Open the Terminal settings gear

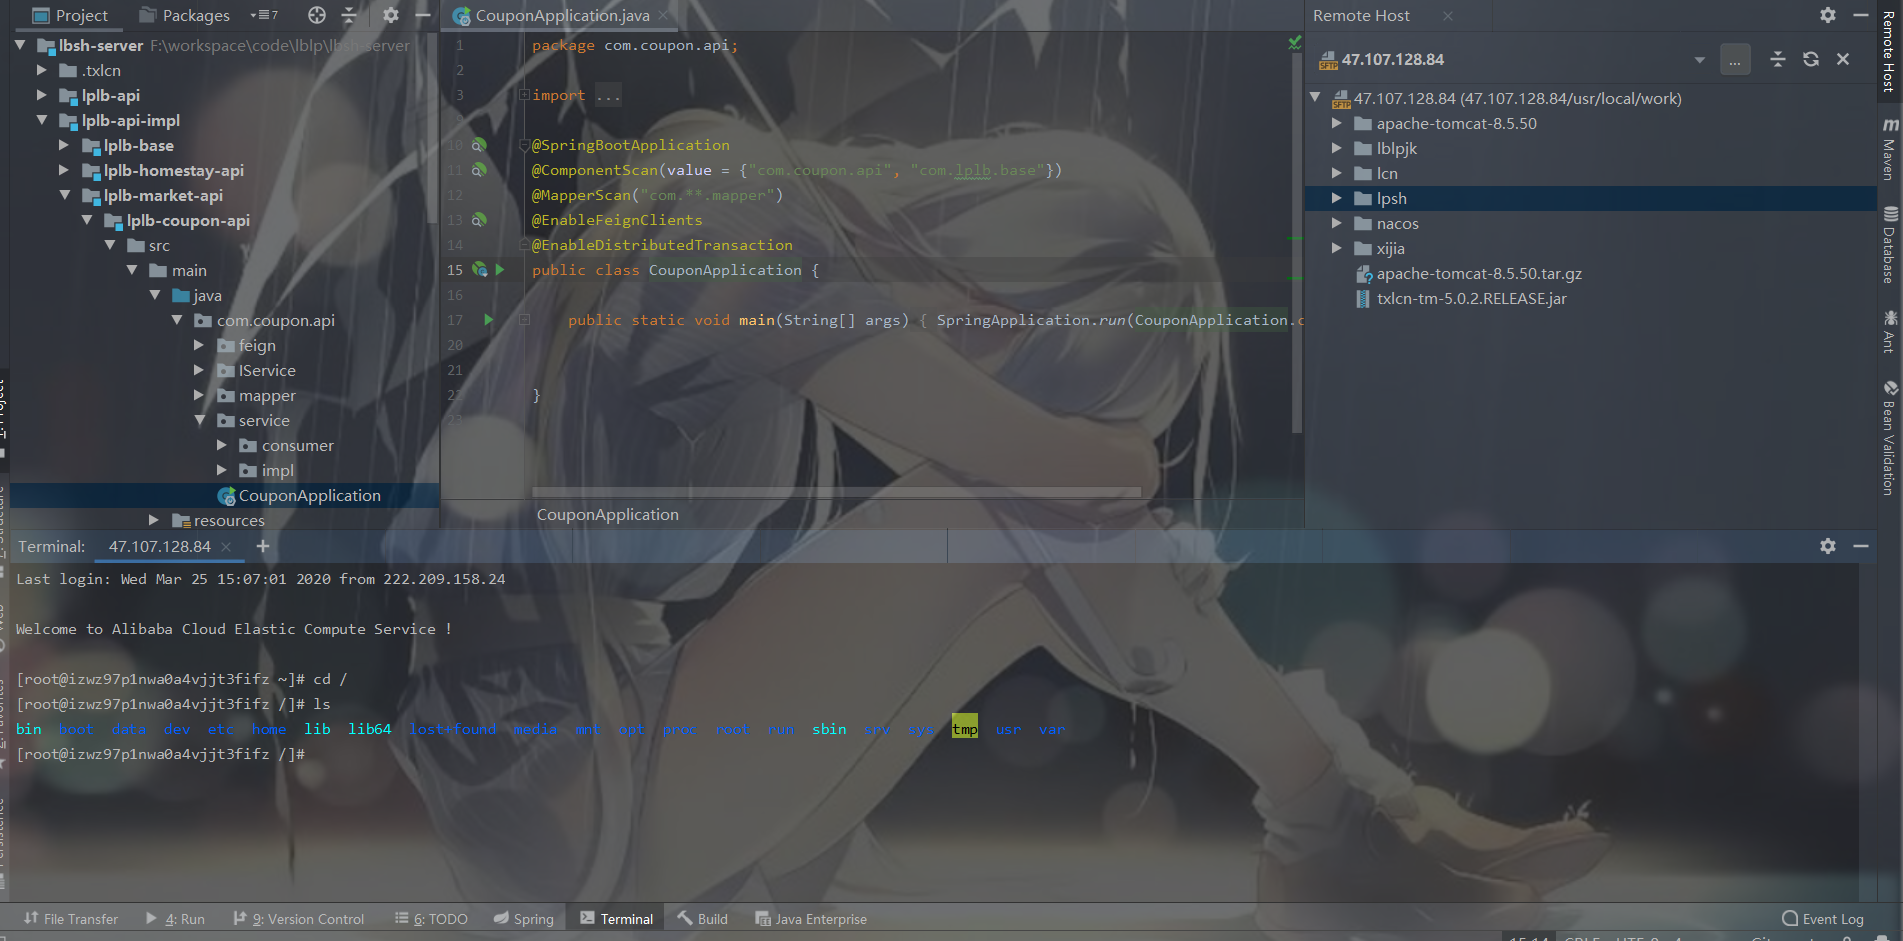click(1828, 546)
